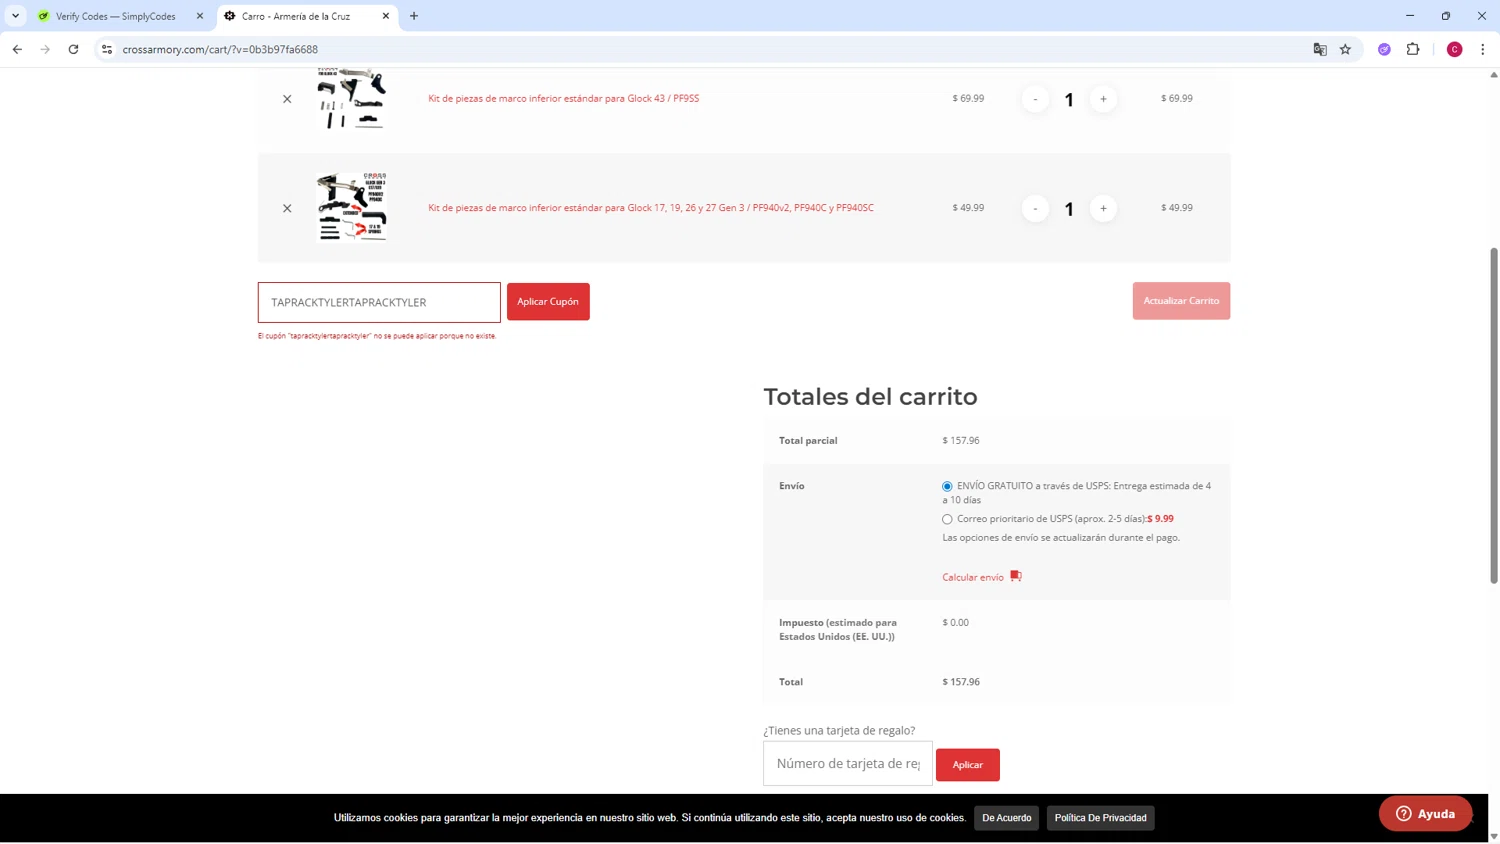
Task: Apply gift card with Aplicar button
Action: point(967,765)
